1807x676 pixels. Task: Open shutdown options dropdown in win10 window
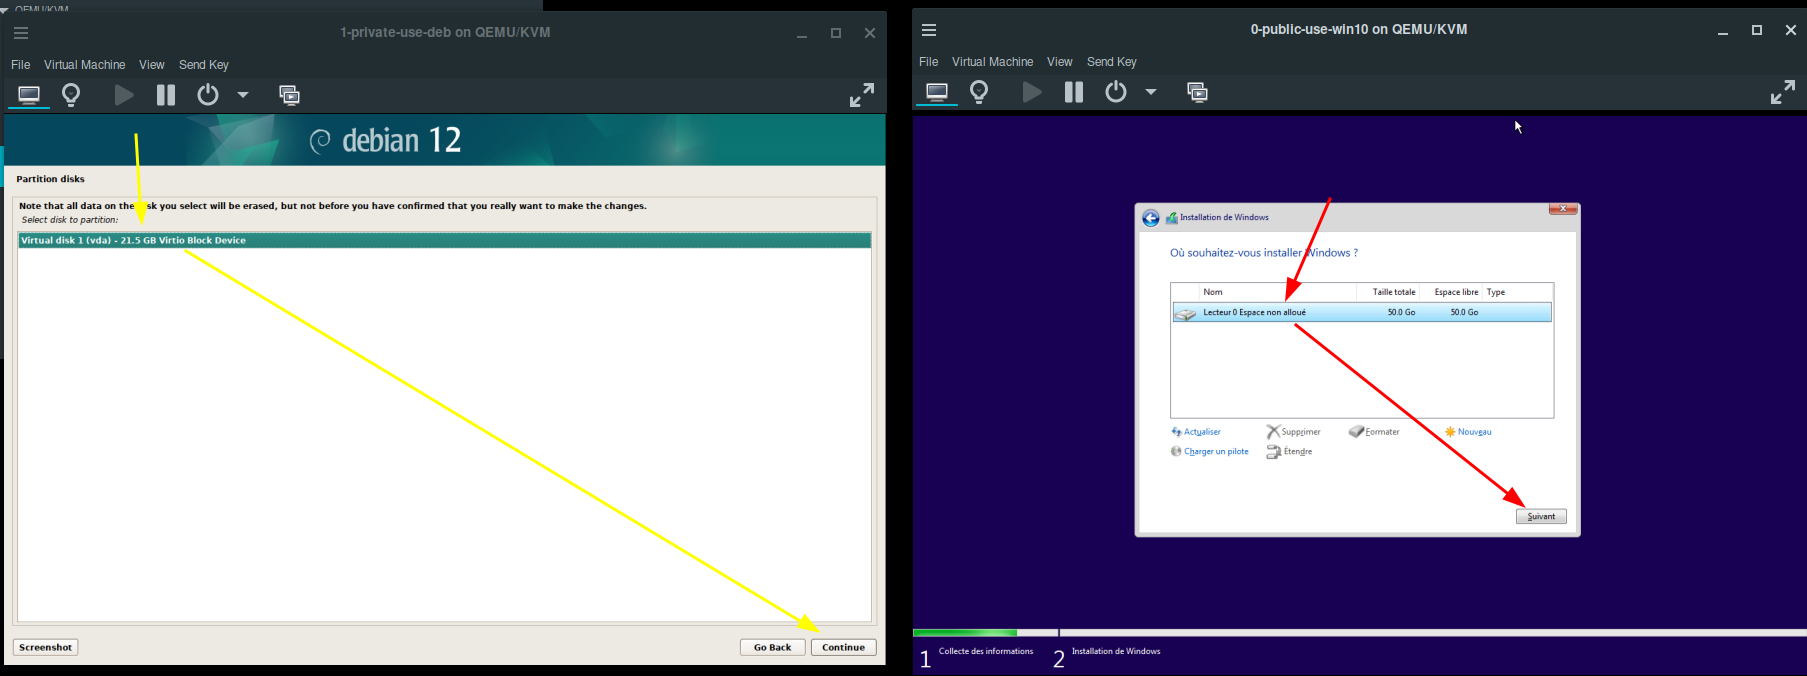1151,92
